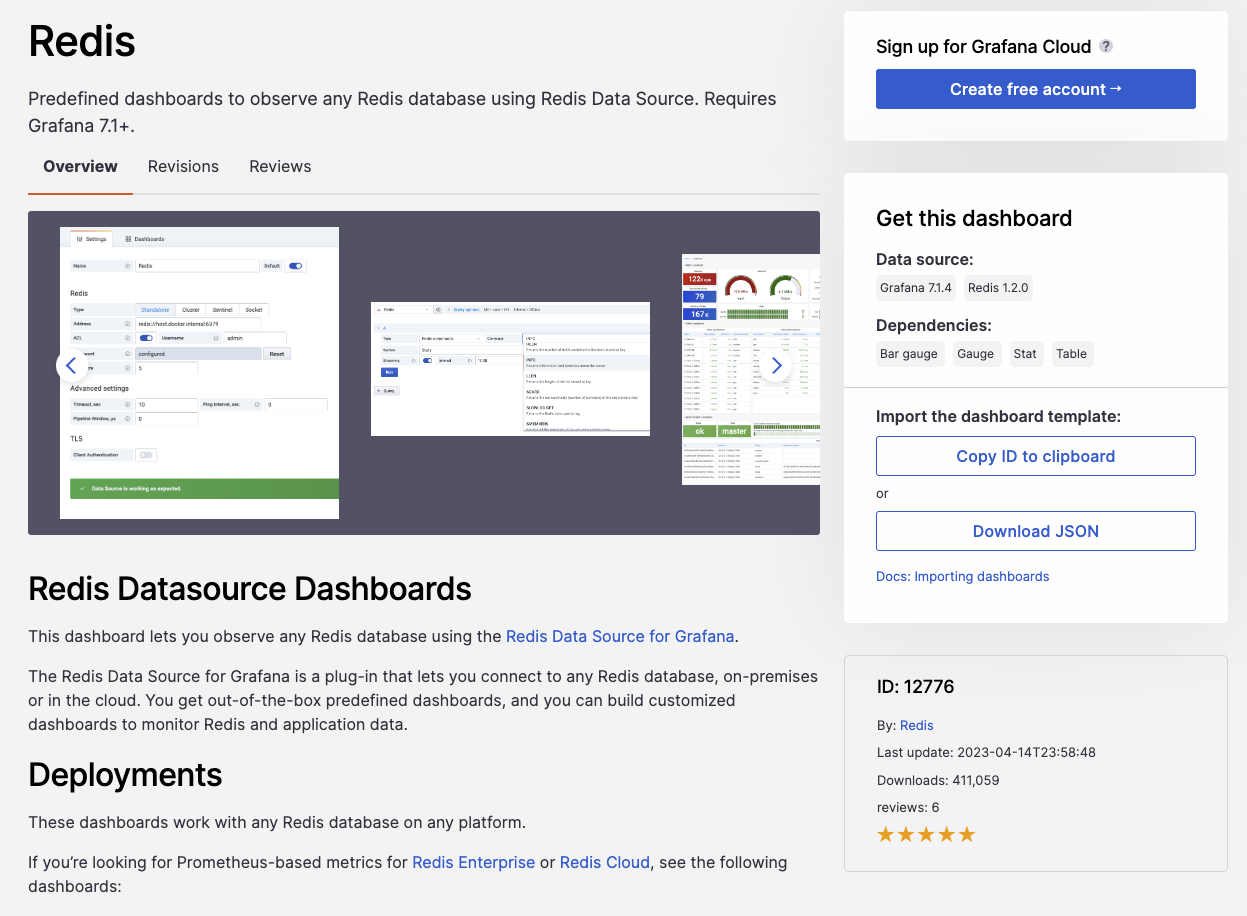Click the Redis 1.2.0 data source tag
The image size is (1247, 916).
tap(999, 288)
